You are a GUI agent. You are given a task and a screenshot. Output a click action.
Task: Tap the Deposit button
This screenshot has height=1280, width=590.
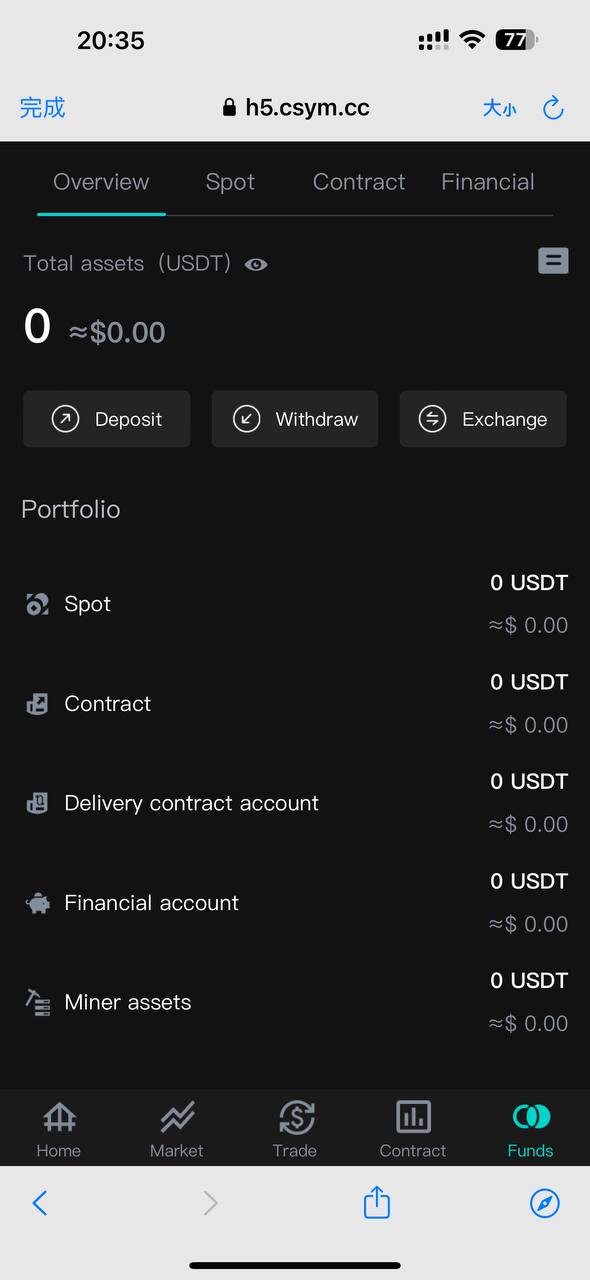click(x=107, y=419)
